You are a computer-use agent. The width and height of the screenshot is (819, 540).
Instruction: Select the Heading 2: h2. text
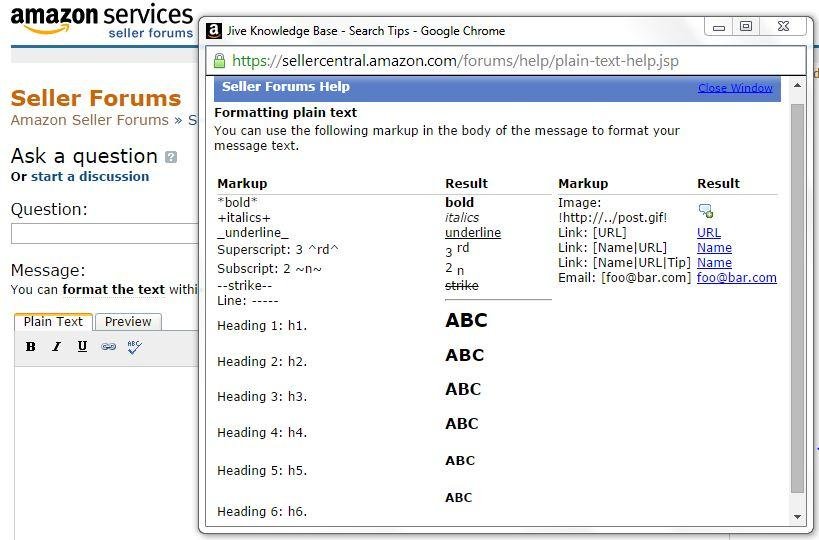pyautogui.click(x=262, y=361)
